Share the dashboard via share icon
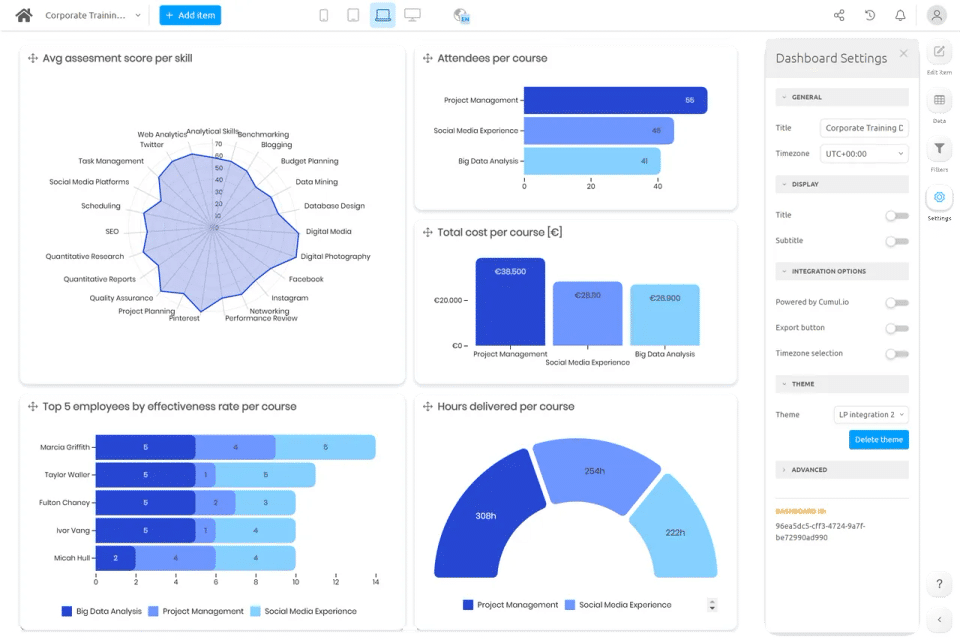Screen dimensions: 960x640 [839, 15]
